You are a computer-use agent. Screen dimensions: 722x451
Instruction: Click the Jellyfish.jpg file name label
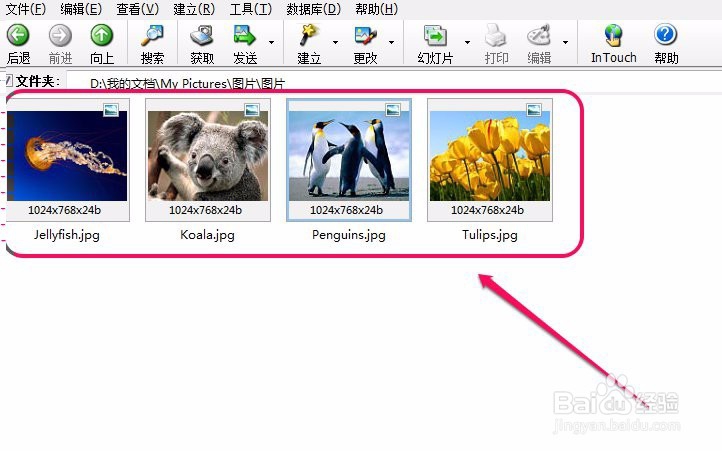(x=67, y=235)
